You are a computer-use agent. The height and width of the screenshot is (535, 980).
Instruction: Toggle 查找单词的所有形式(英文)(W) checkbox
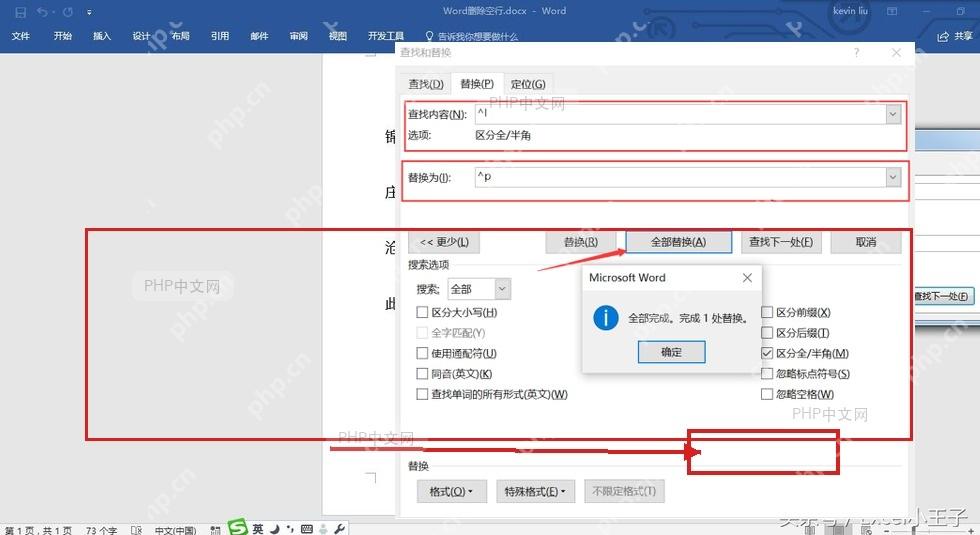422,394
